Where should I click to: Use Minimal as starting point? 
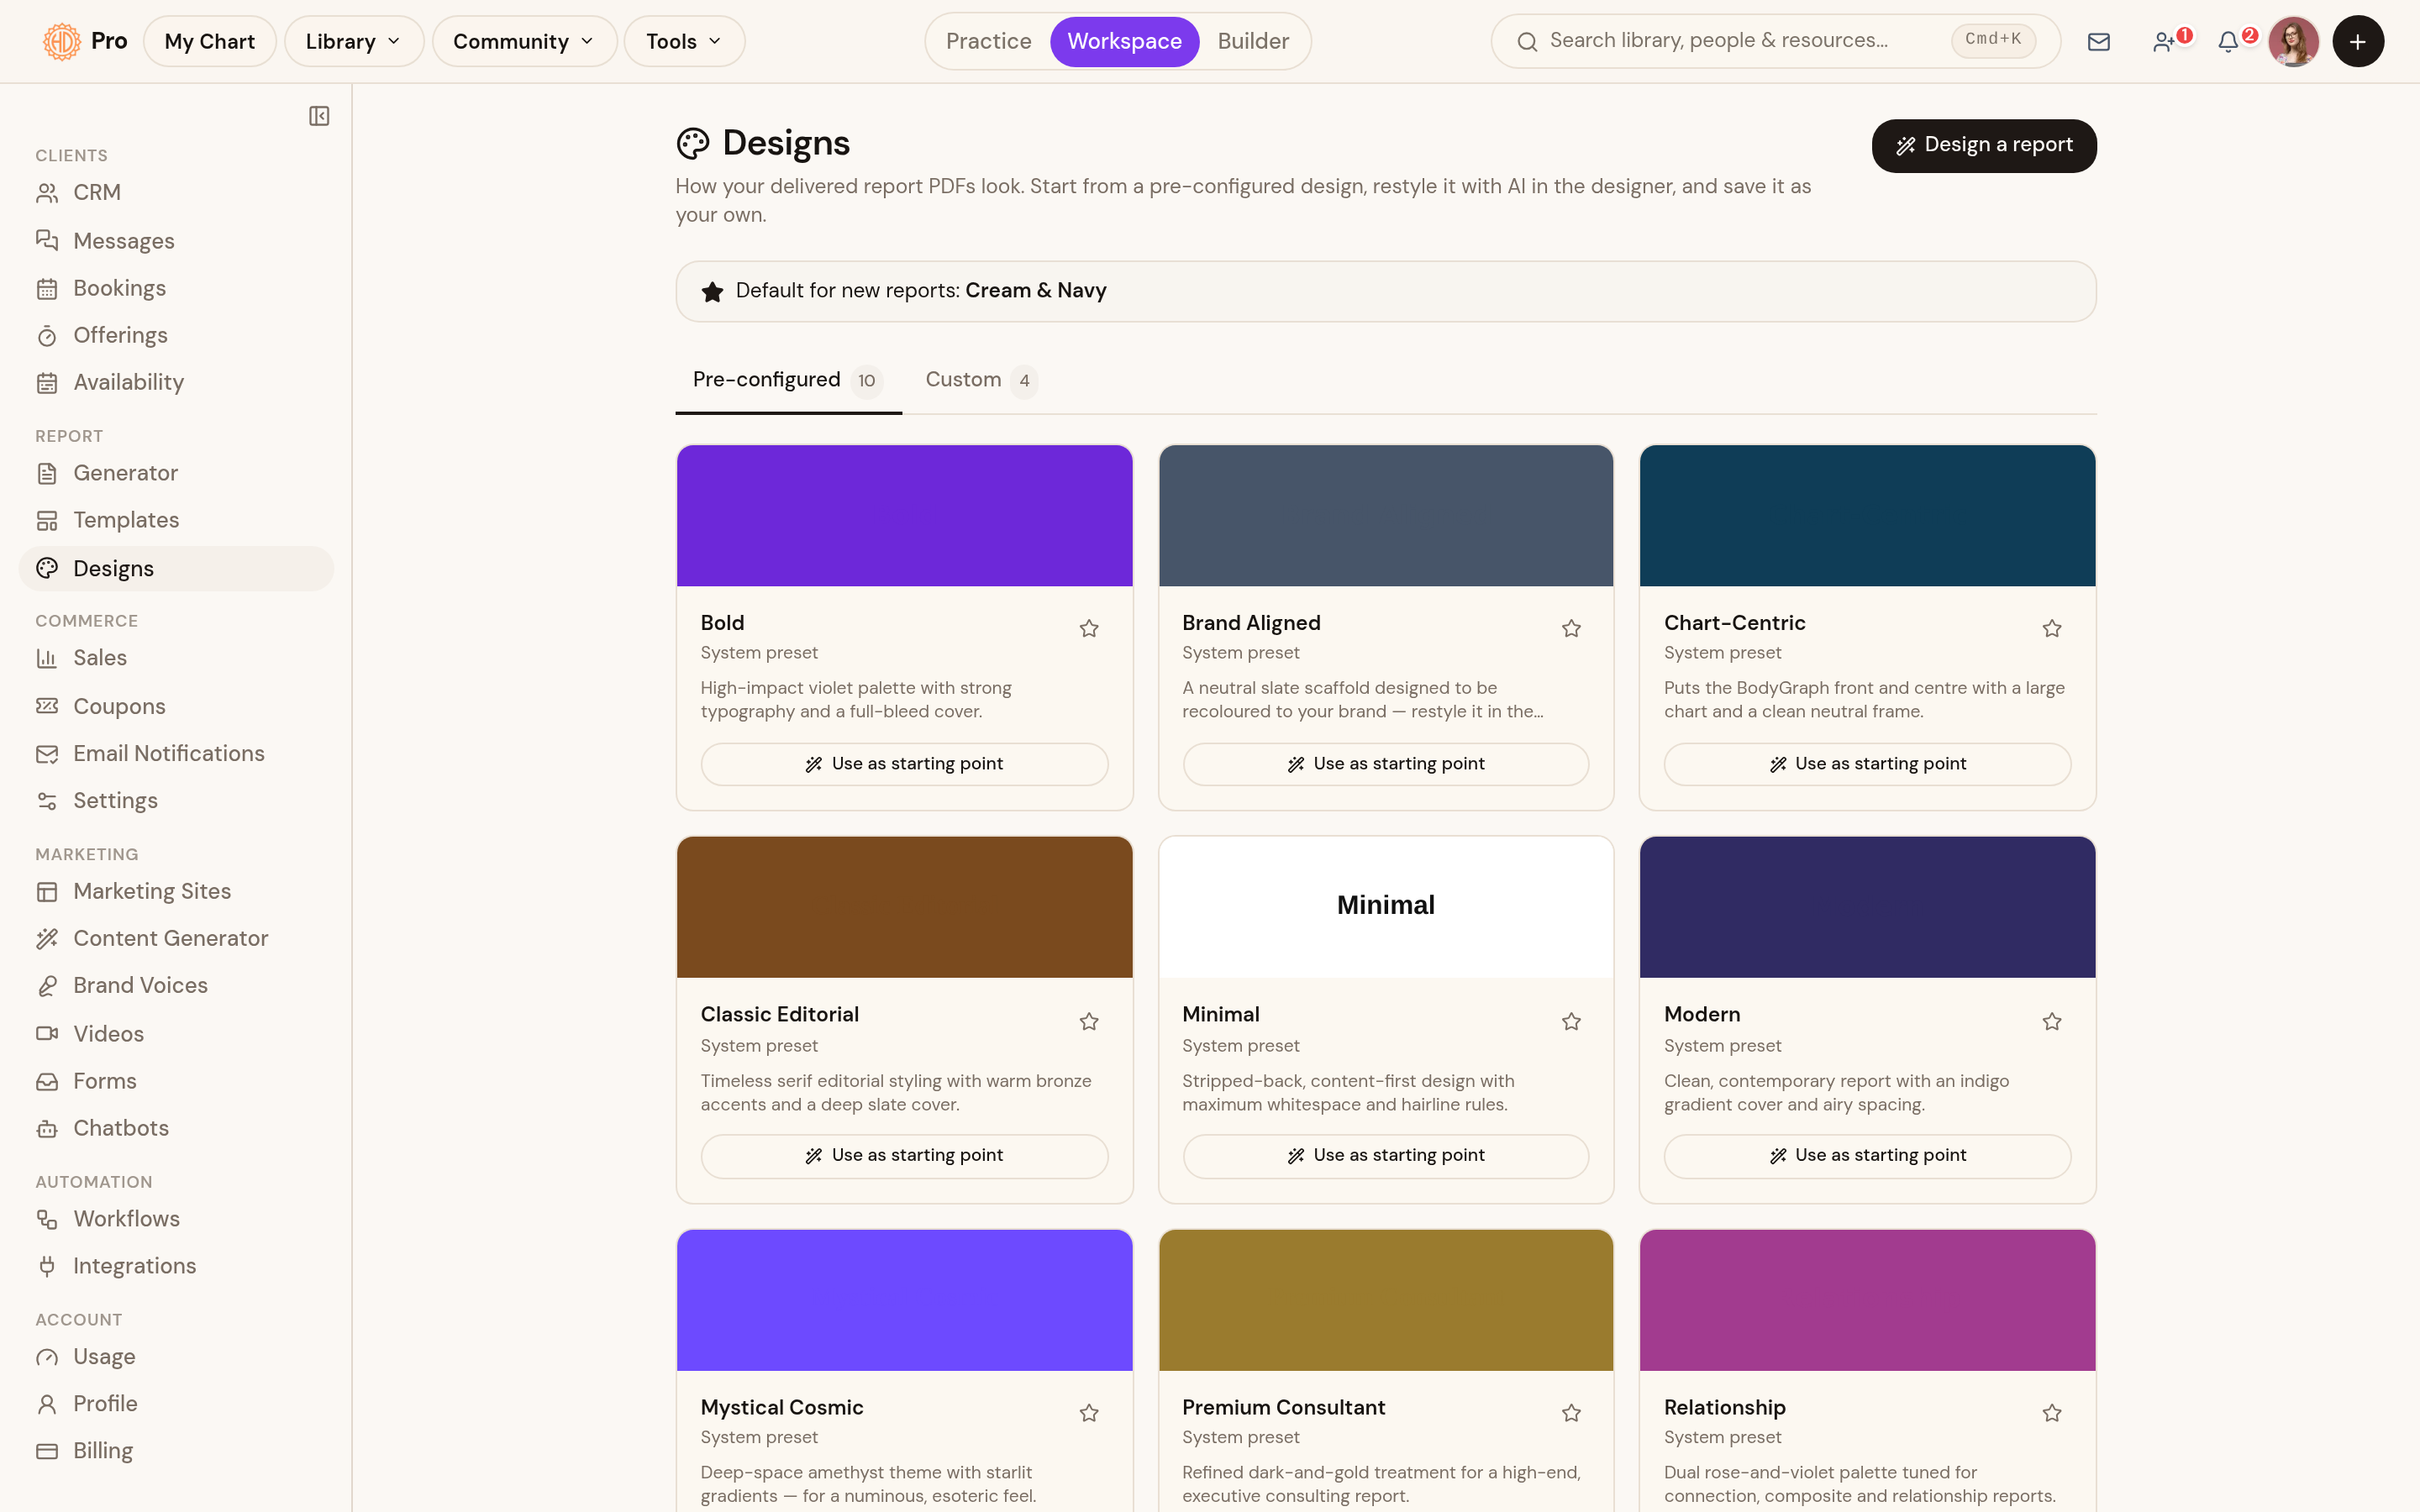pyautogui.click(x=1386, y=1156)
